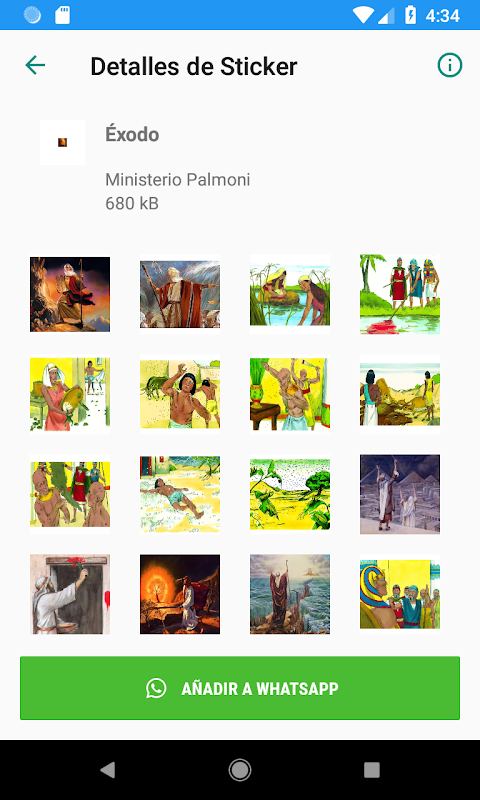Tap the Ministerio Palmoni publisher text

pyautogui.click(x=178, y=180)
